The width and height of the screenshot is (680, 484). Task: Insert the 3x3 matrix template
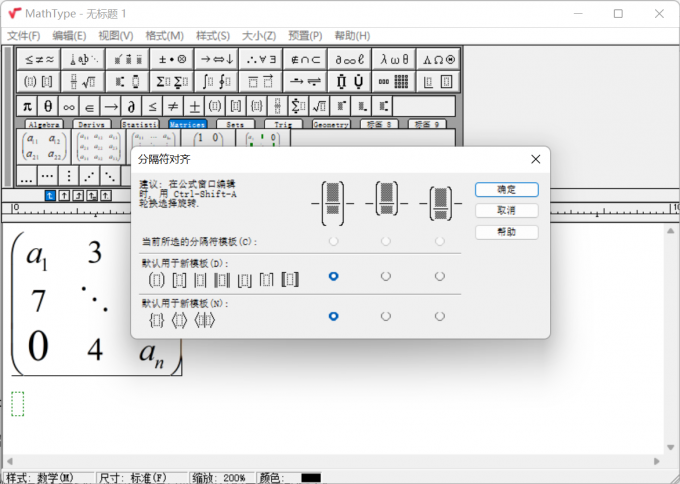click(98, 146)
